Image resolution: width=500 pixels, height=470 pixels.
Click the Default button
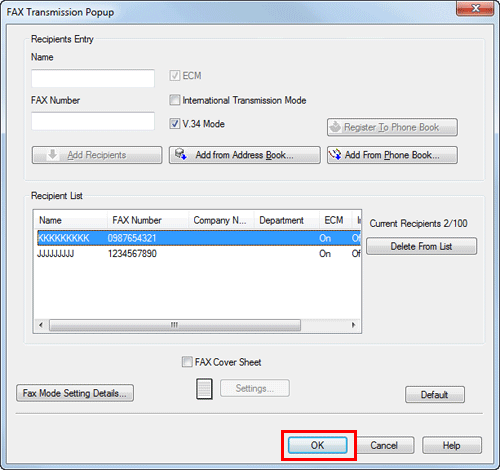[435, 395]
